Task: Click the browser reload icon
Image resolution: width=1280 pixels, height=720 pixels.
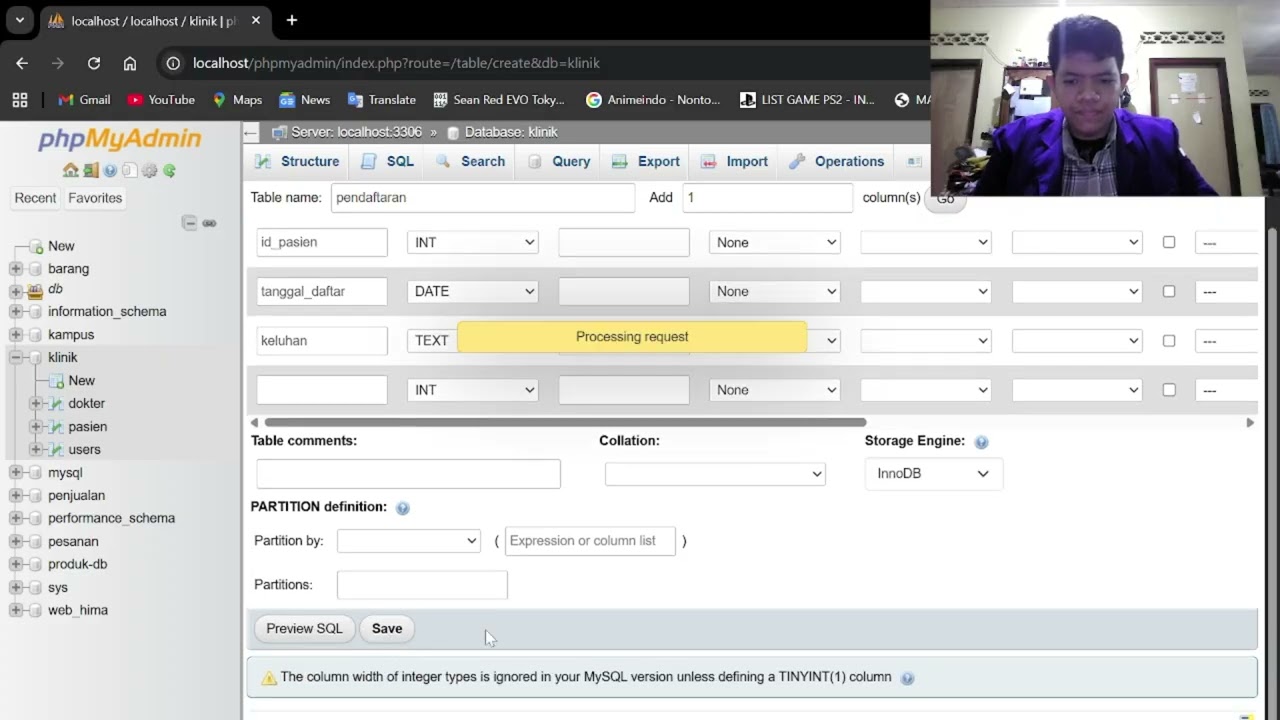Action: 94,63
